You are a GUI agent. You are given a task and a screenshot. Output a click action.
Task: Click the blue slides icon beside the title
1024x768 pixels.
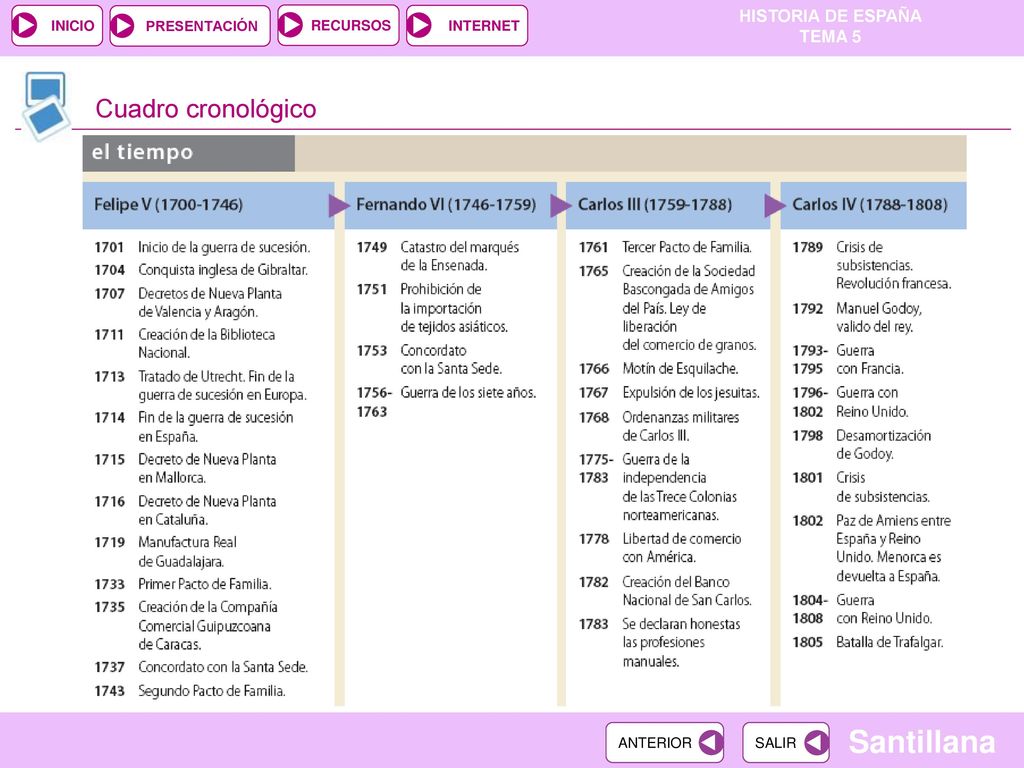45,106
